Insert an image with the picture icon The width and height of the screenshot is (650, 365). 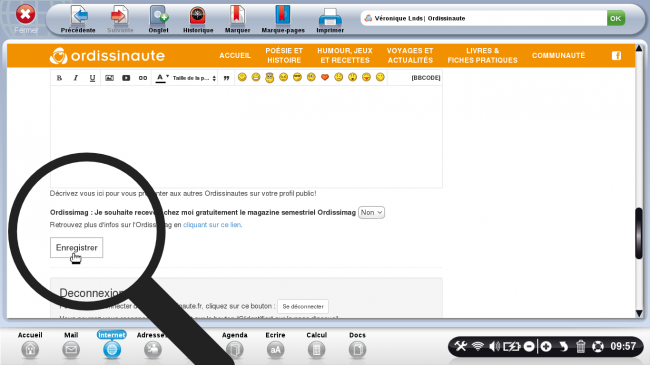pyautogui.click(x=109, y=78)
